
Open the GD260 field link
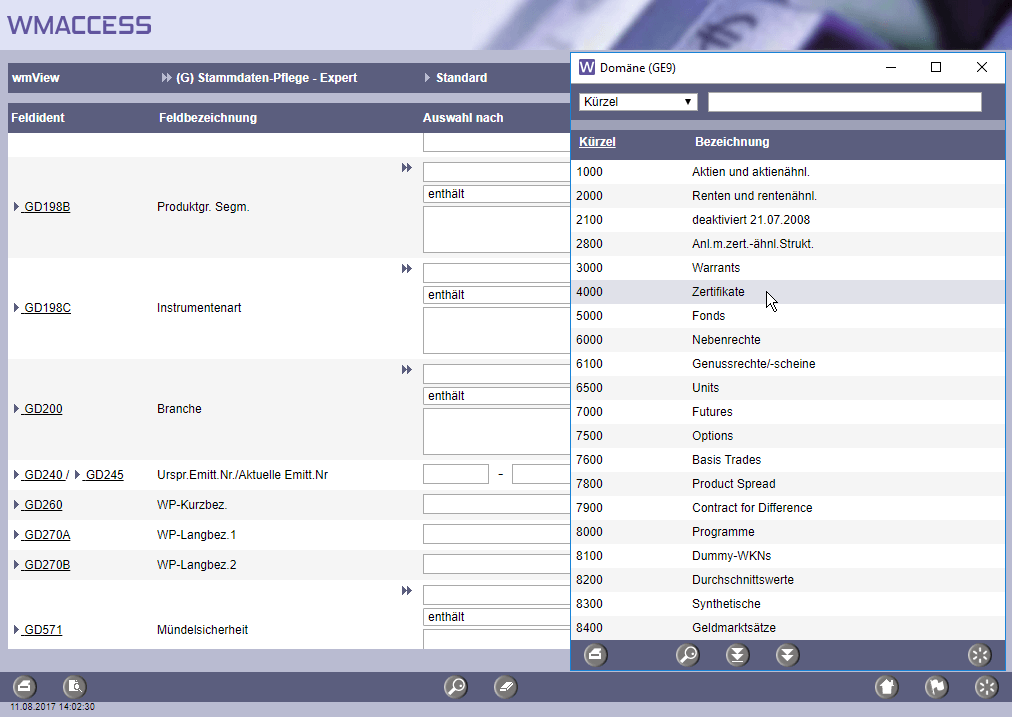tap(43, 505)
